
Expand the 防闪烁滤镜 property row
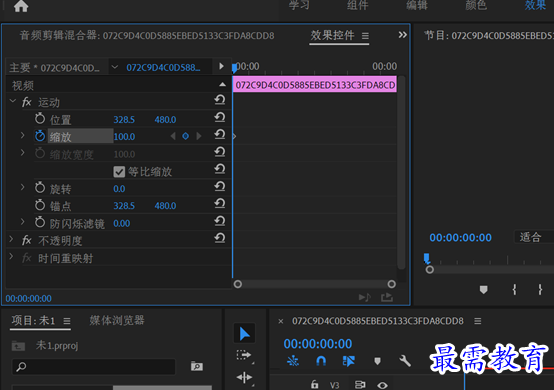coord(22,222)
